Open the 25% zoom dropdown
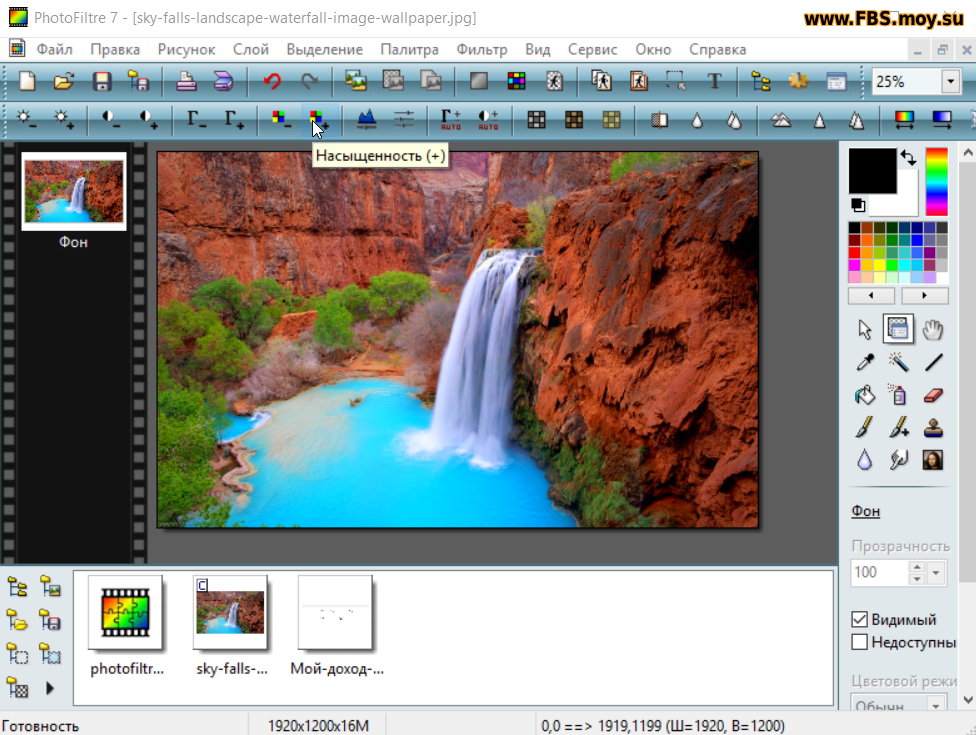Screen dimensions: 976x735 [950, 81]
